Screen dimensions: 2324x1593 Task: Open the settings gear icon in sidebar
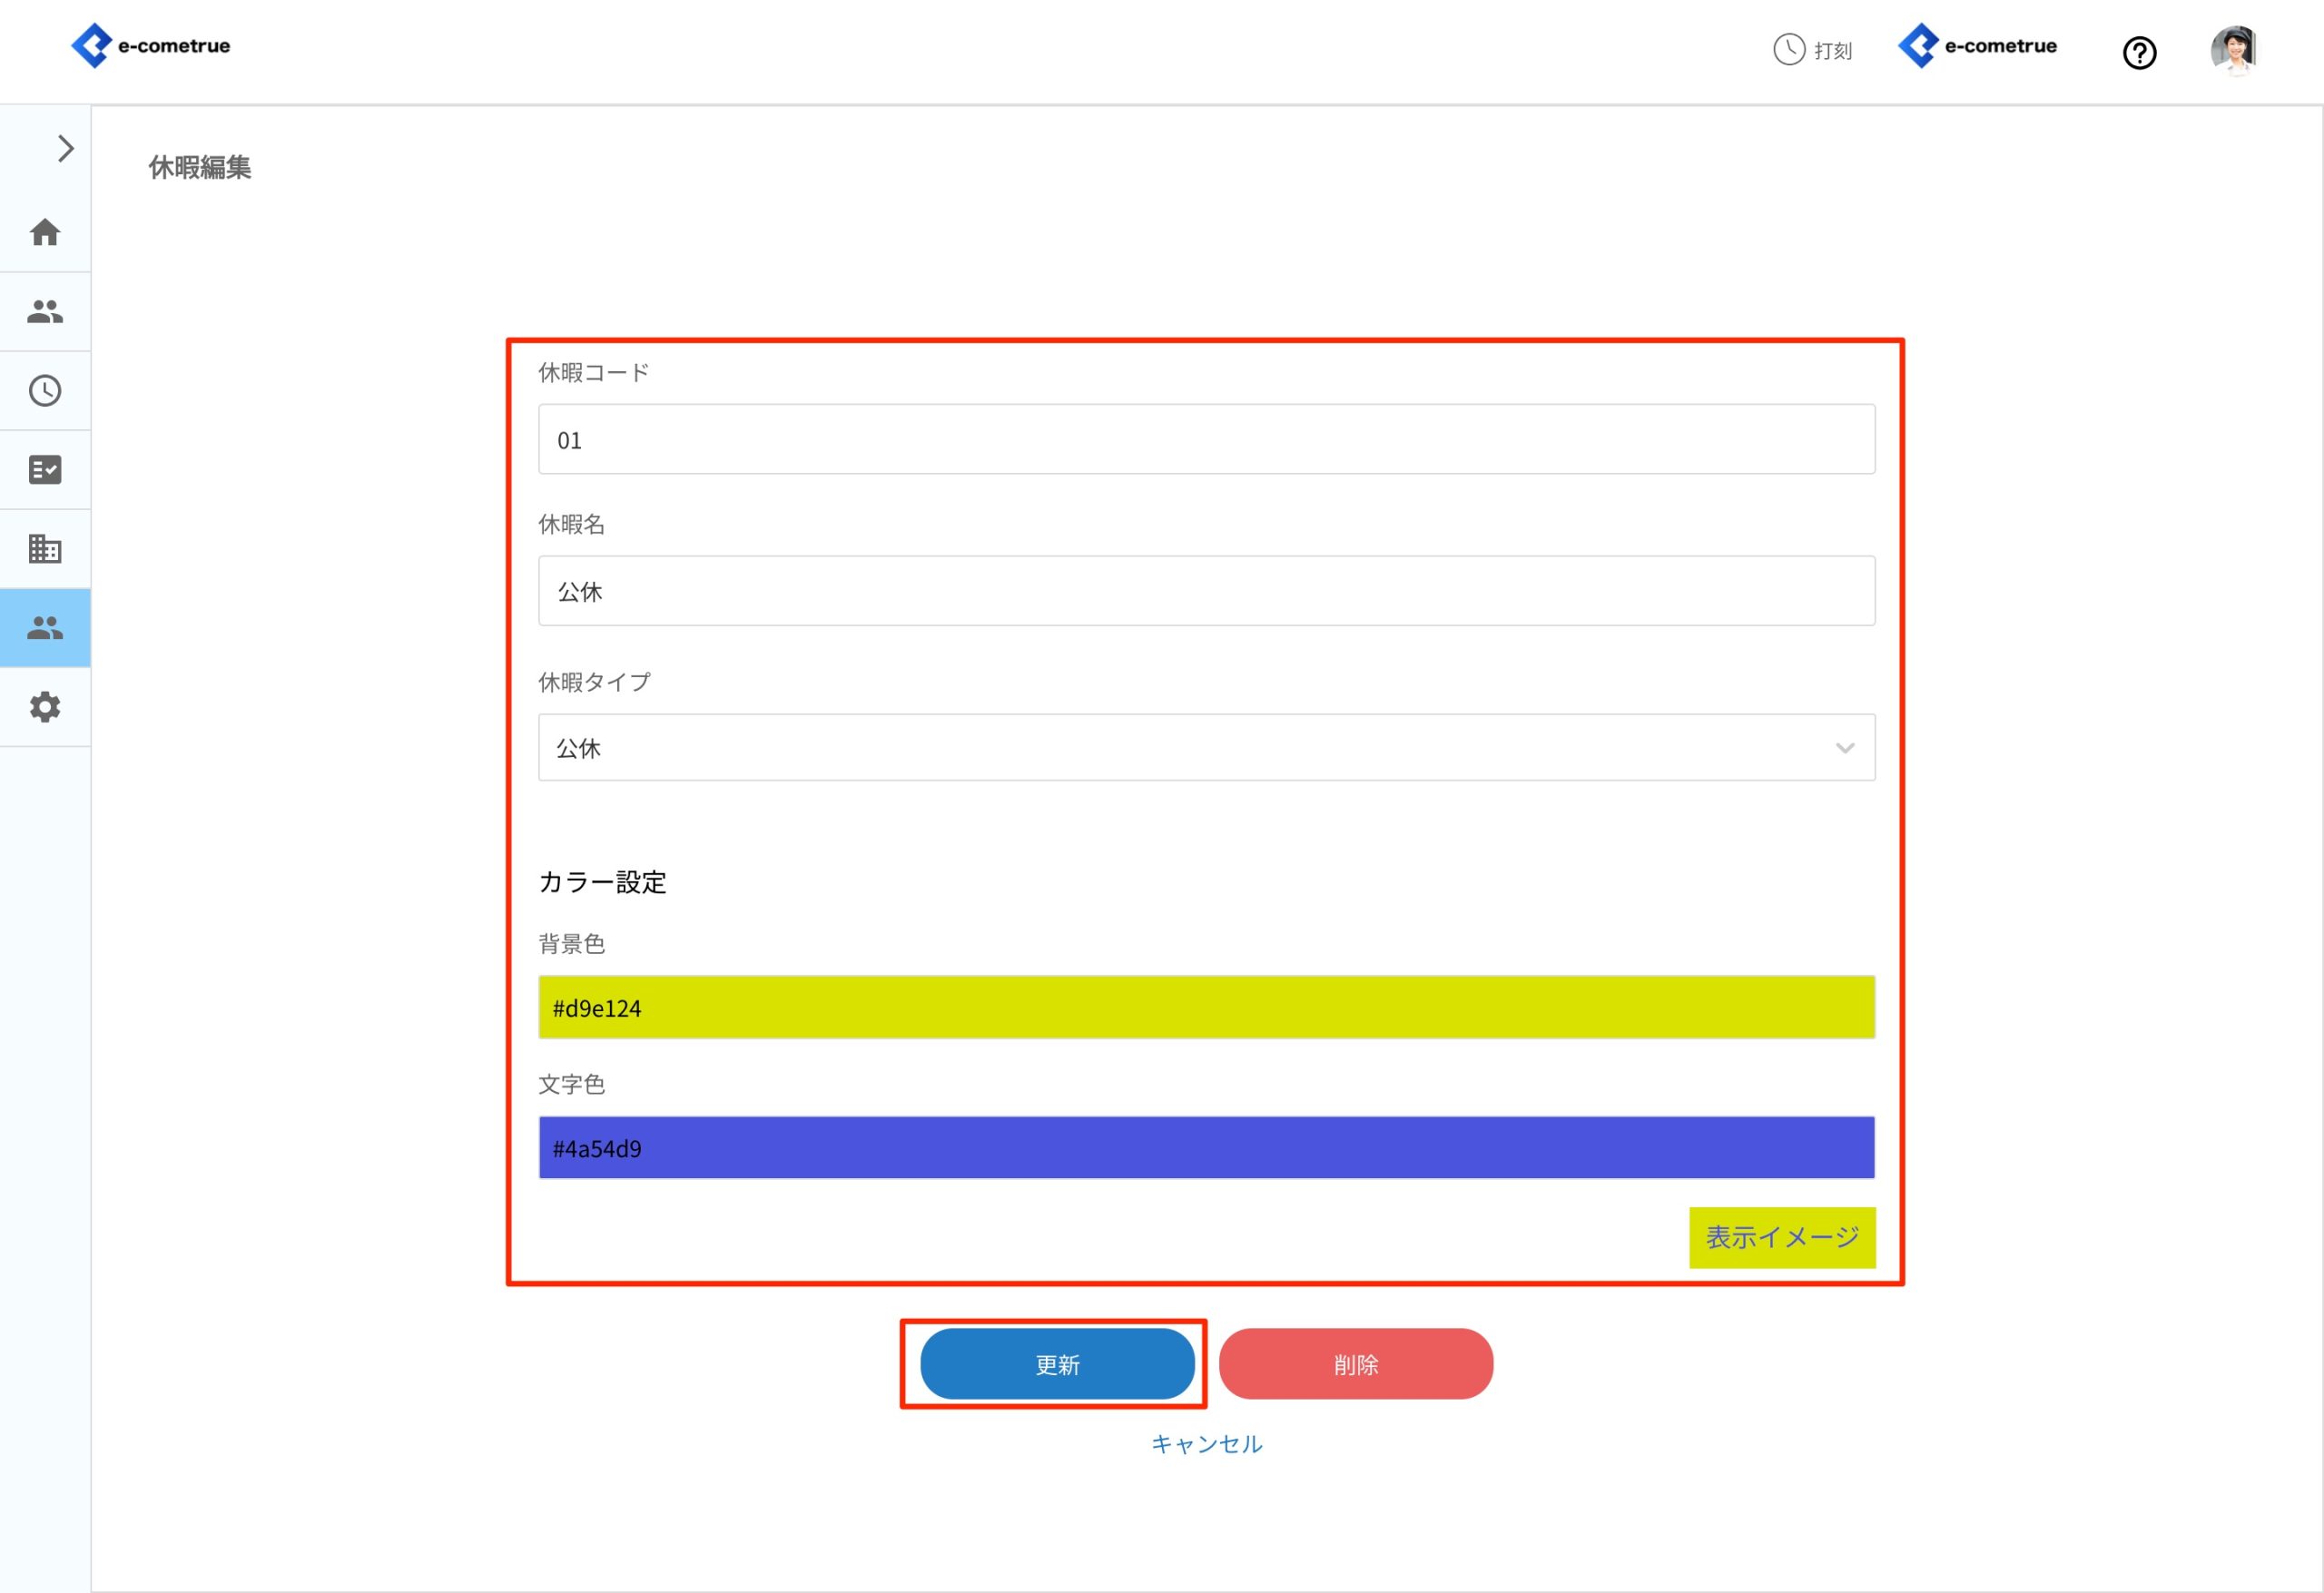tap(45, 707)
